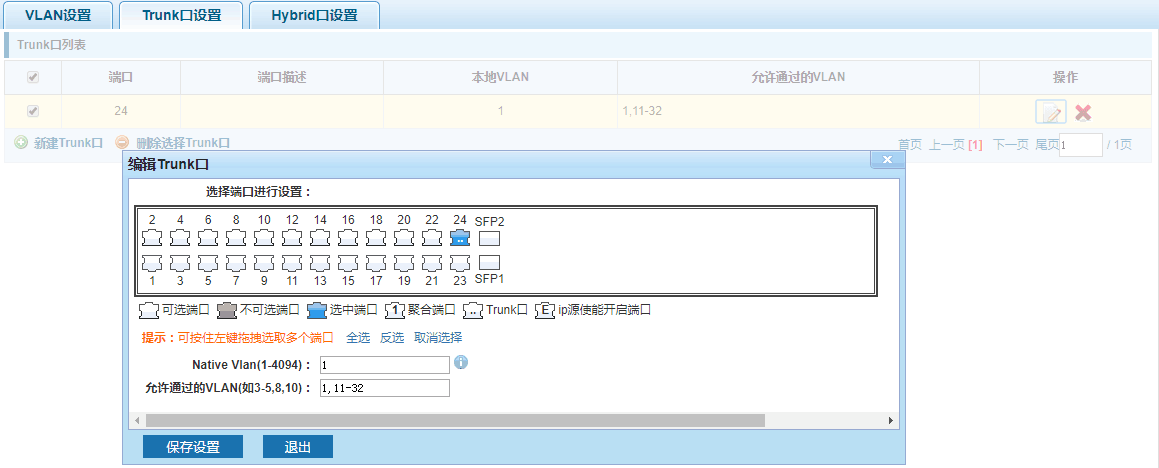Delete Trunk port 24 with red X
1159x468 pixels.
pos(1083,112)
